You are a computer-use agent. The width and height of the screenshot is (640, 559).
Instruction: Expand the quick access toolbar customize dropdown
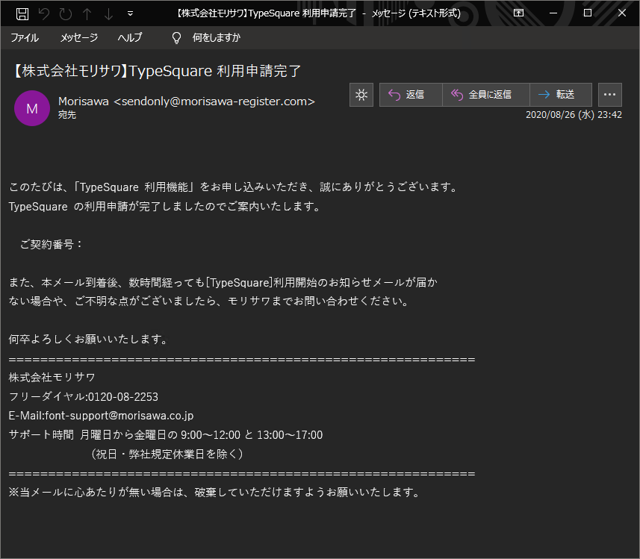click(130, 14)
